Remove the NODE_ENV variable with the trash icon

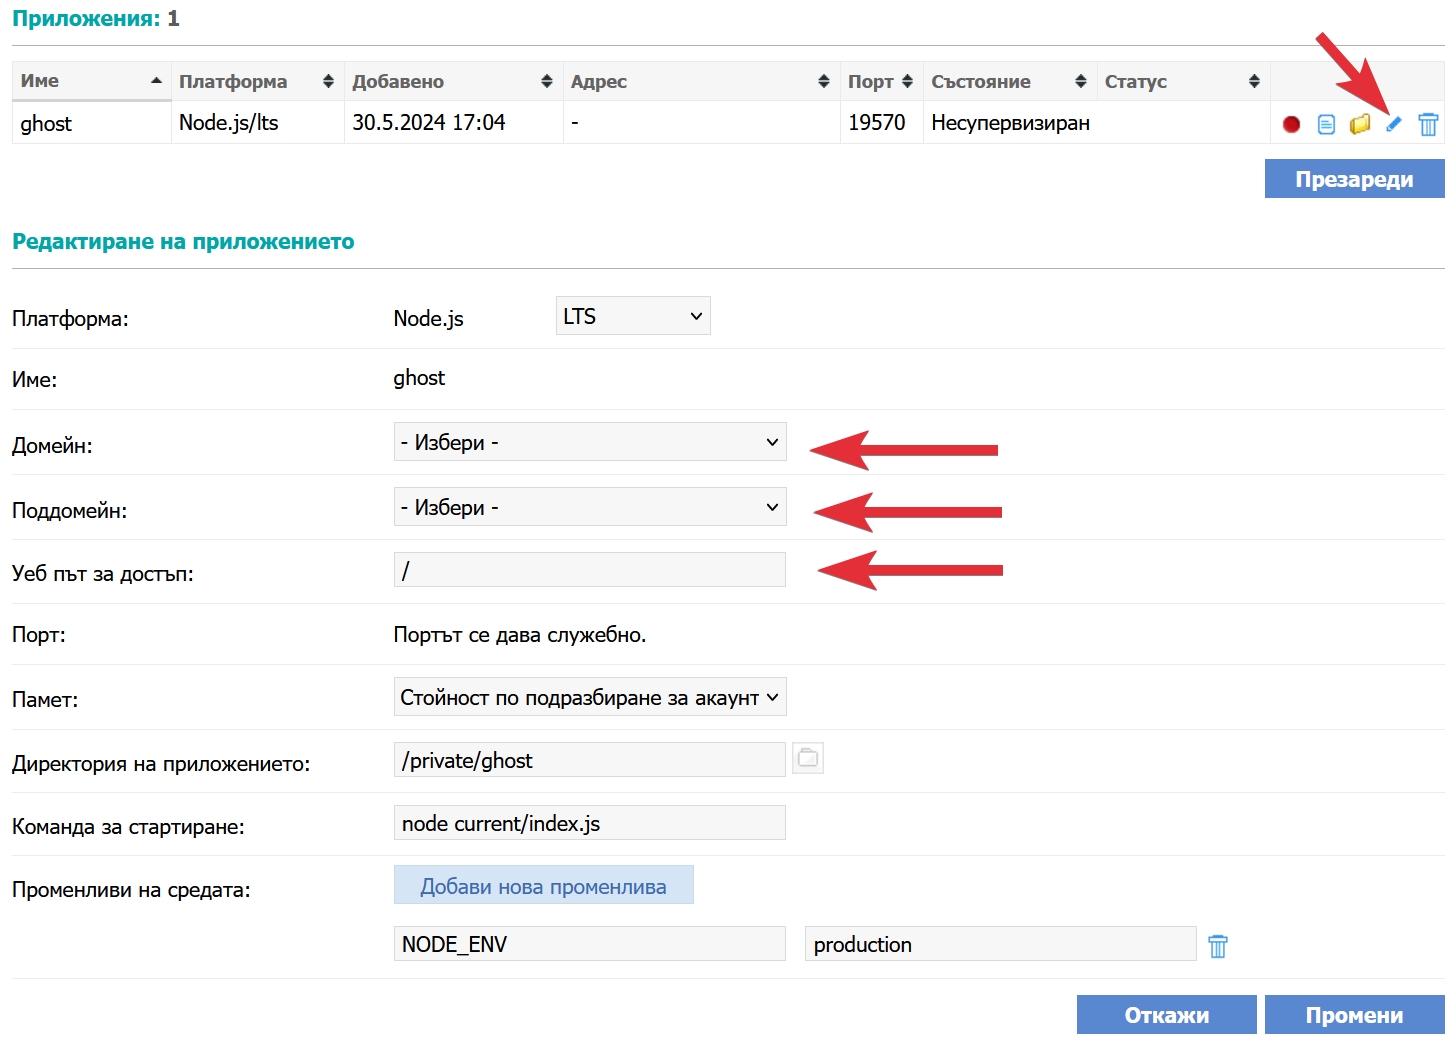point(1218,945)
